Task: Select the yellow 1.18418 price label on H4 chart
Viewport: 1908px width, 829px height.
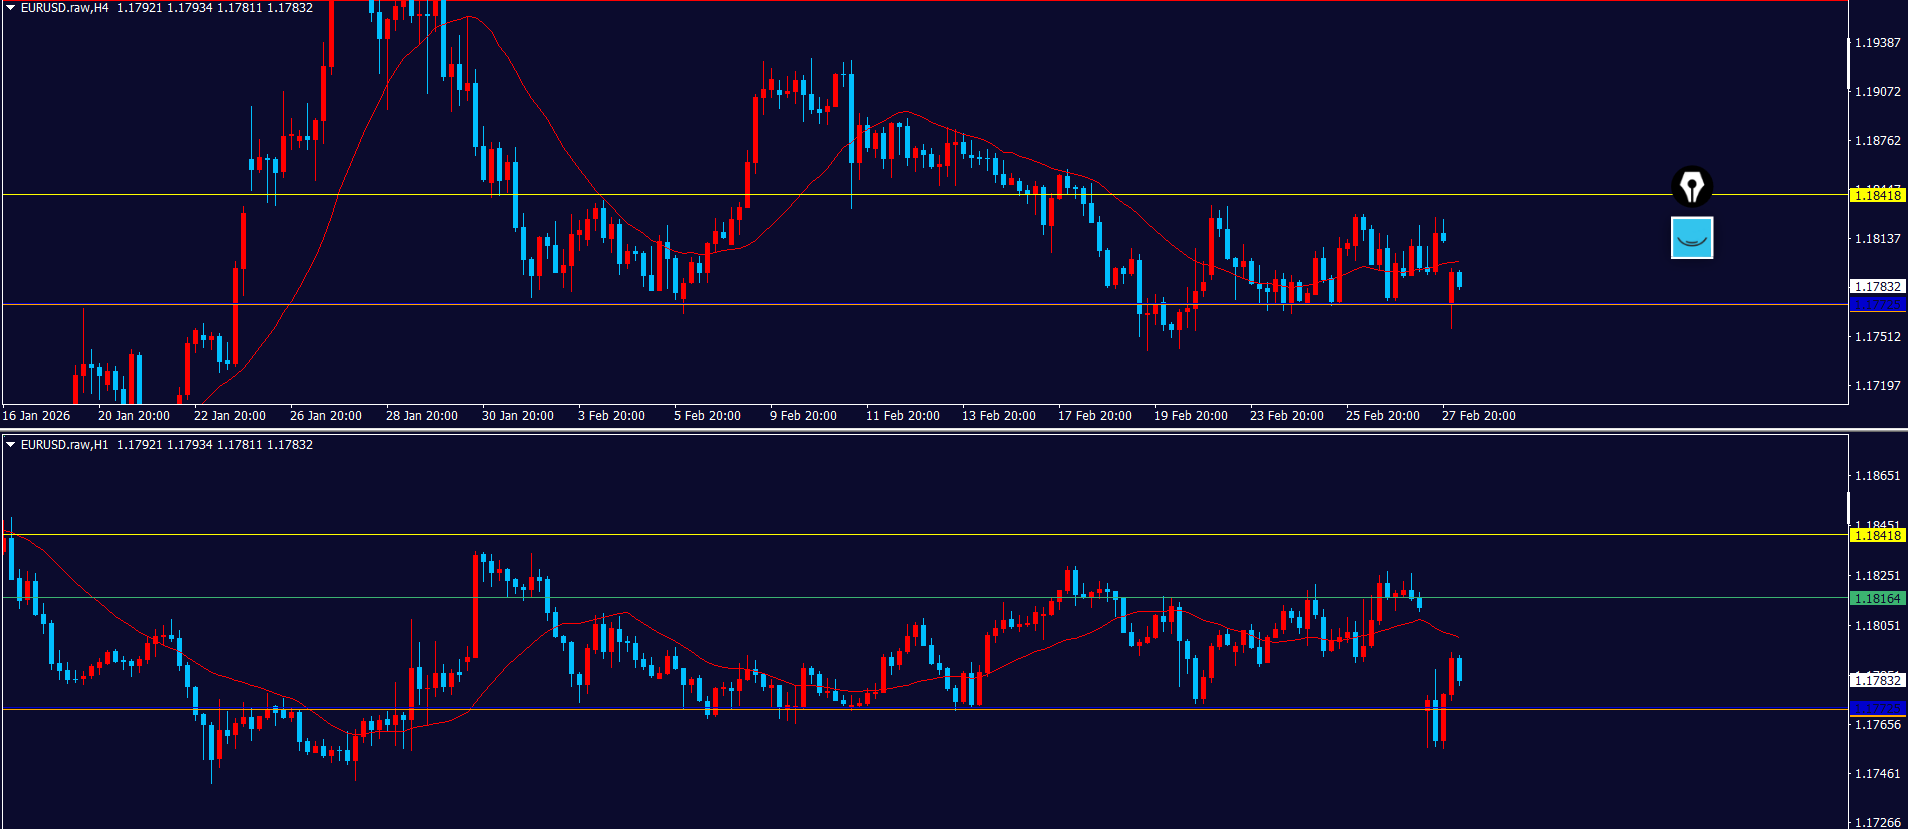Action: point(1877,195)
